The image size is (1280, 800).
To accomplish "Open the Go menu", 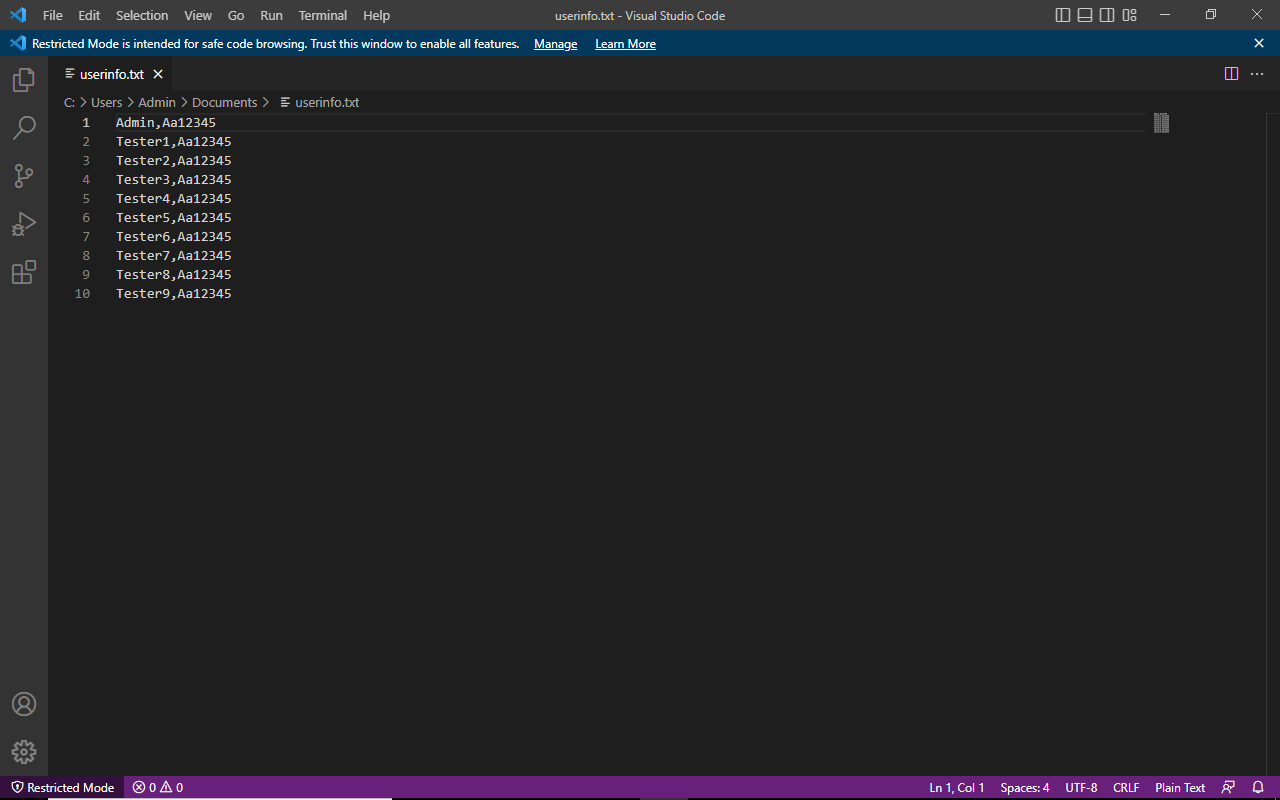I will [x=236, y=15].
